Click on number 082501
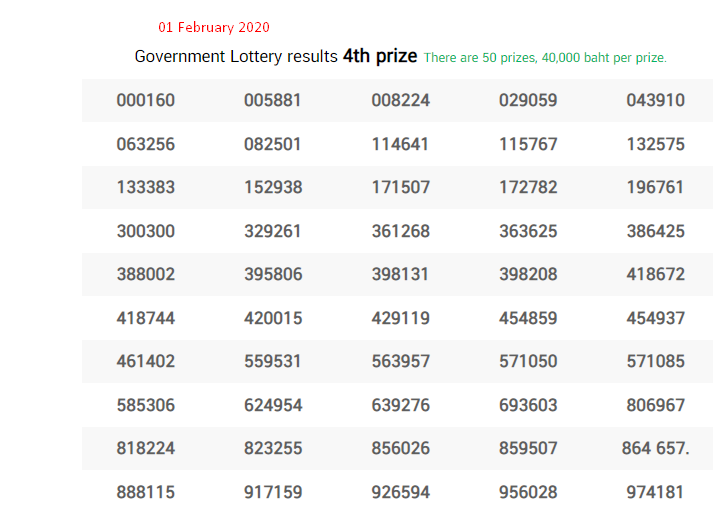Viewport: 713px width, 527px height. (x=272, y=144)
